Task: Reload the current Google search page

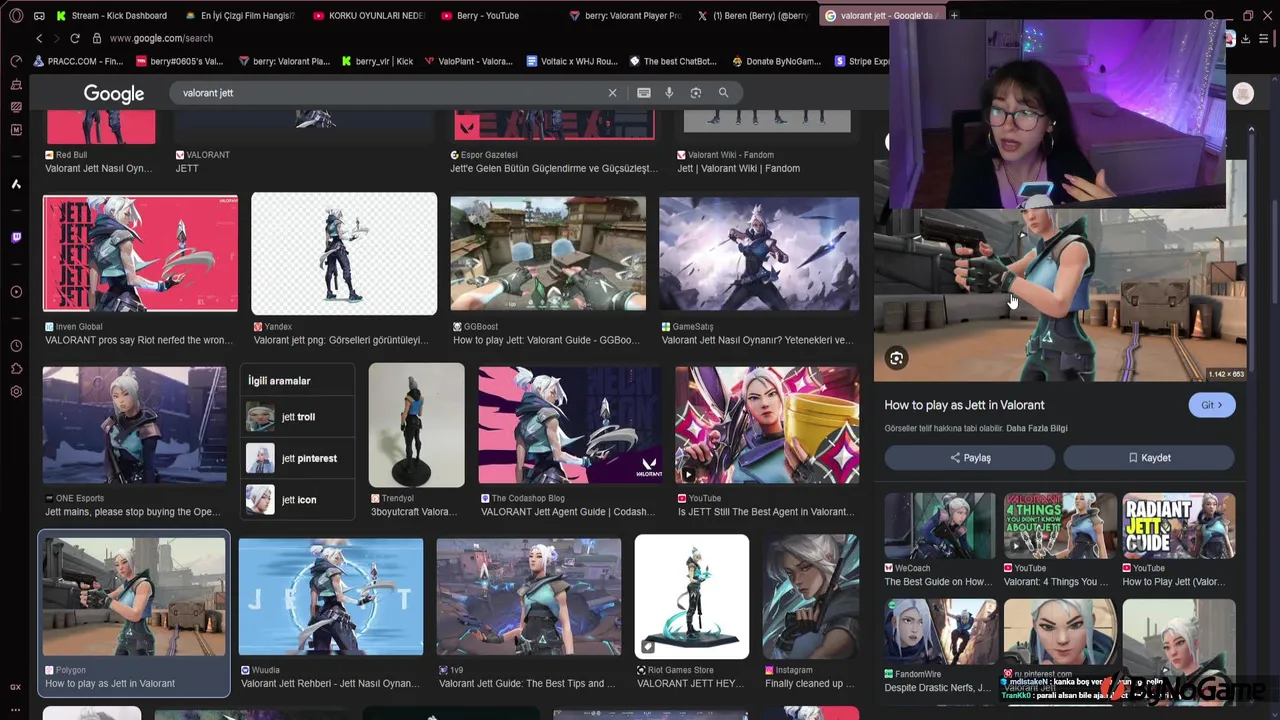Action: [x=75, y=38]
